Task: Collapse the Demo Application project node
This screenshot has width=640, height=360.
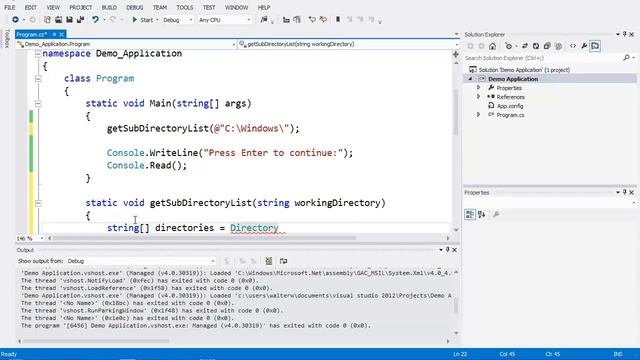Action: (470, 79)
